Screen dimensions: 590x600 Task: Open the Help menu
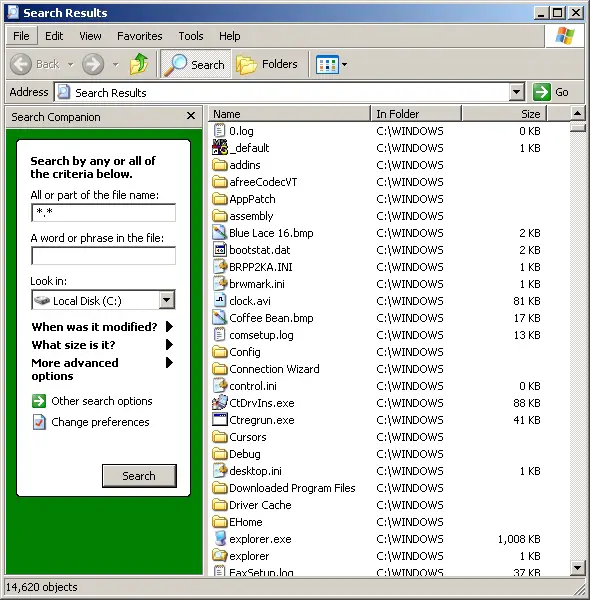point(230,36)
